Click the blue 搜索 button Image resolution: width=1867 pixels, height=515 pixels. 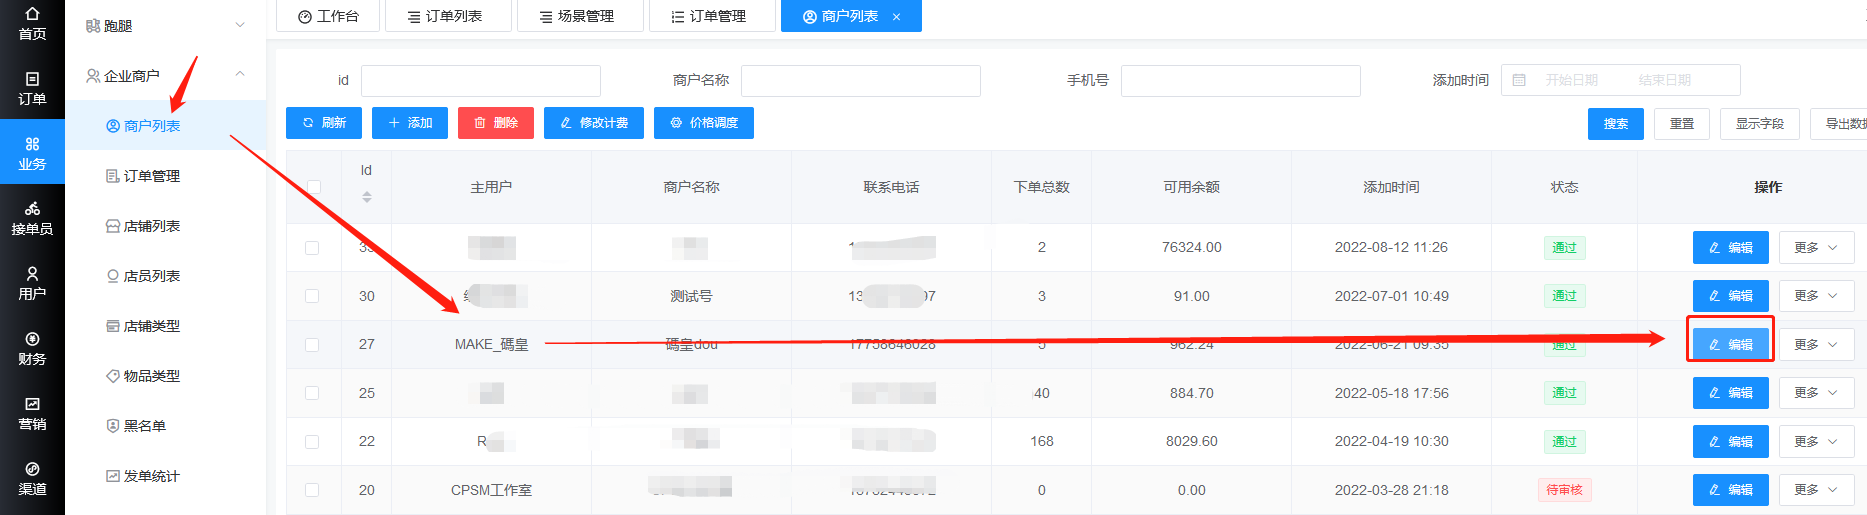tap(1615, 124)
